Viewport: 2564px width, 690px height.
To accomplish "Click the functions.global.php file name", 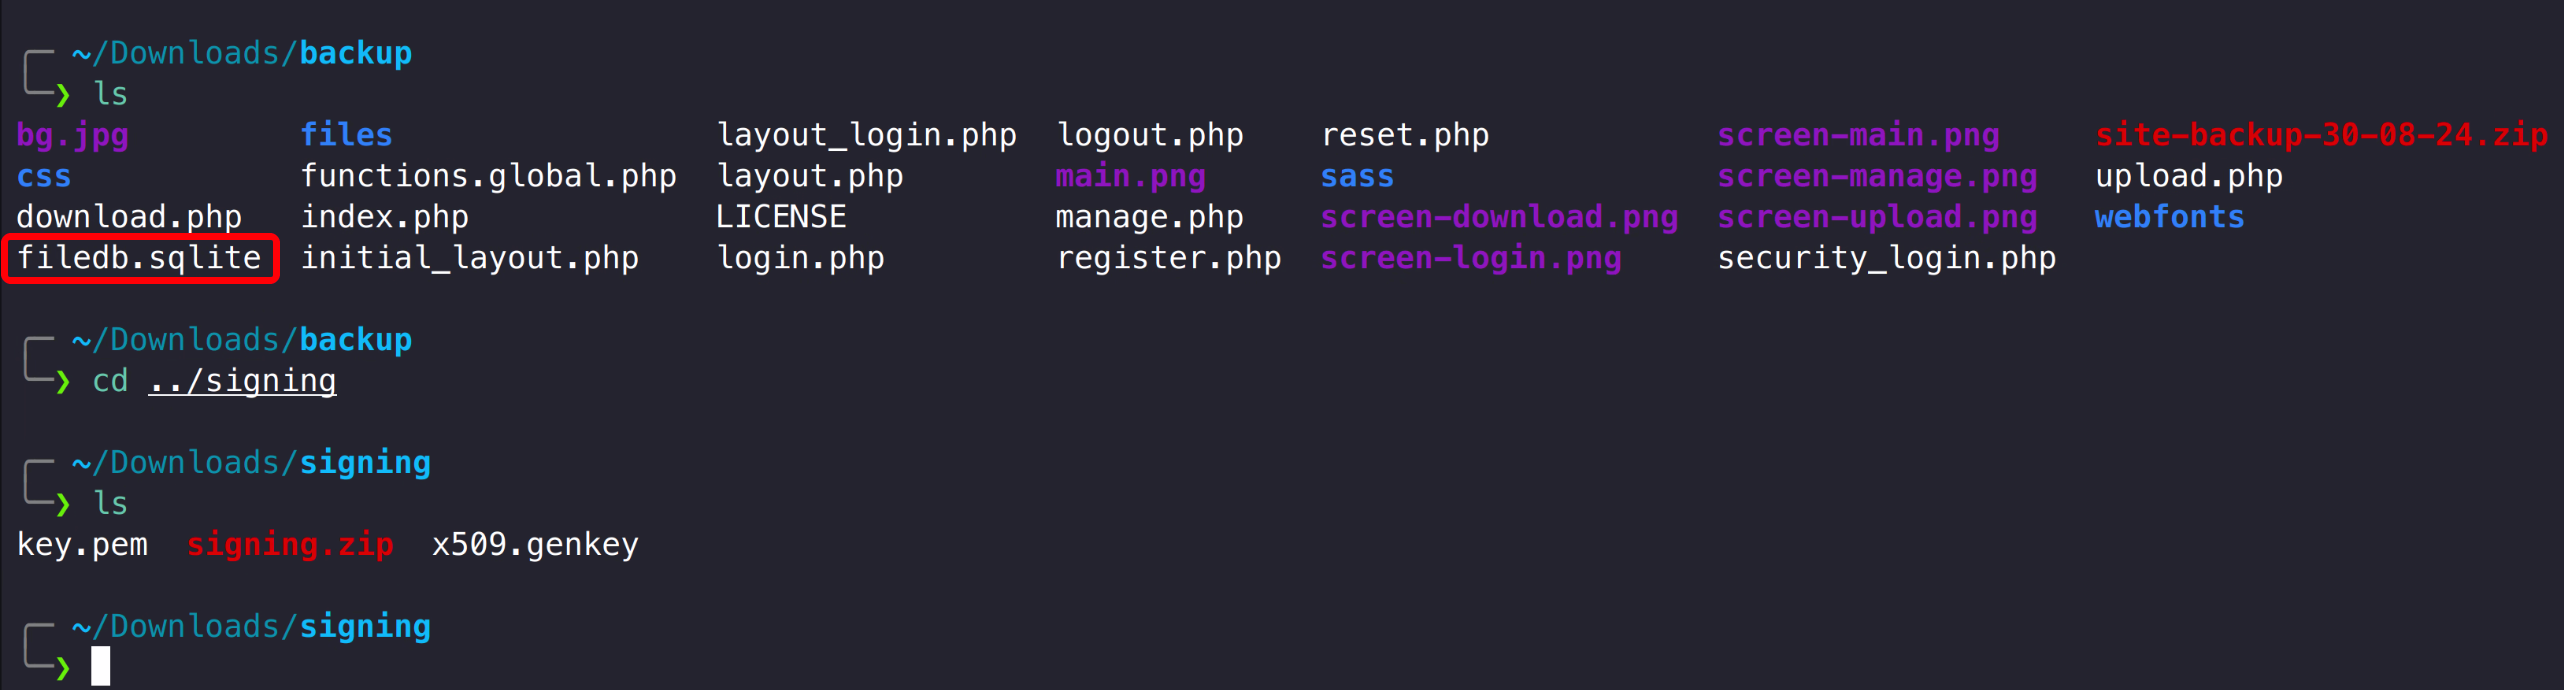I will [488, 176].
